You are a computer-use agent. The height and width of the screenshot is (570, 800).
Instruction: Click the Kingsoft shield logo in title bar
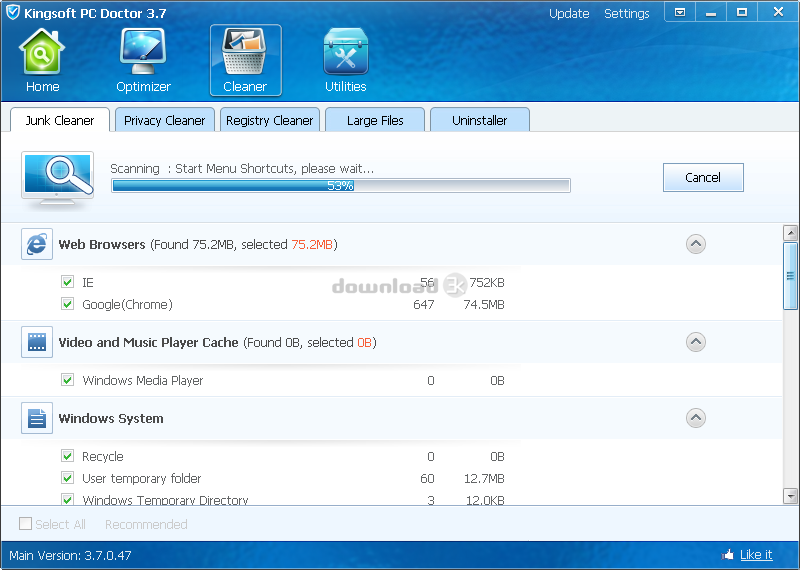(13, 12)
